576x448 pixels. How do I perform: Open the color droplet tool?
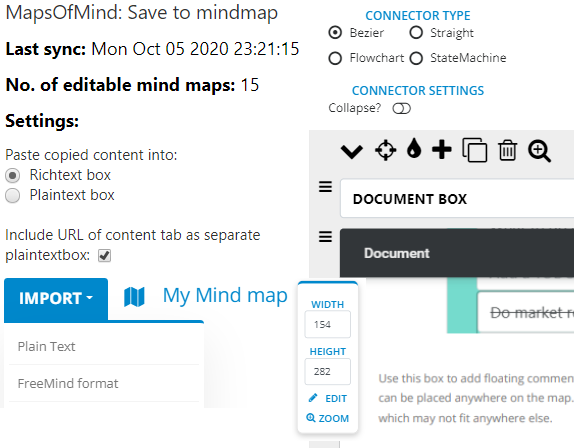pos(414,148)
